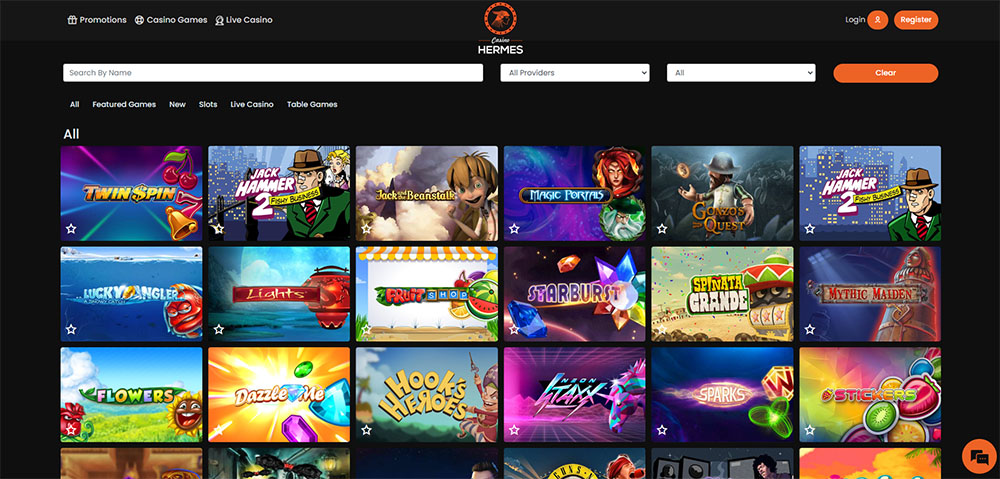Click the Clear filters button
This screenshot has width=1000, height=479.
pyautogui.click(x=885, y=73)
